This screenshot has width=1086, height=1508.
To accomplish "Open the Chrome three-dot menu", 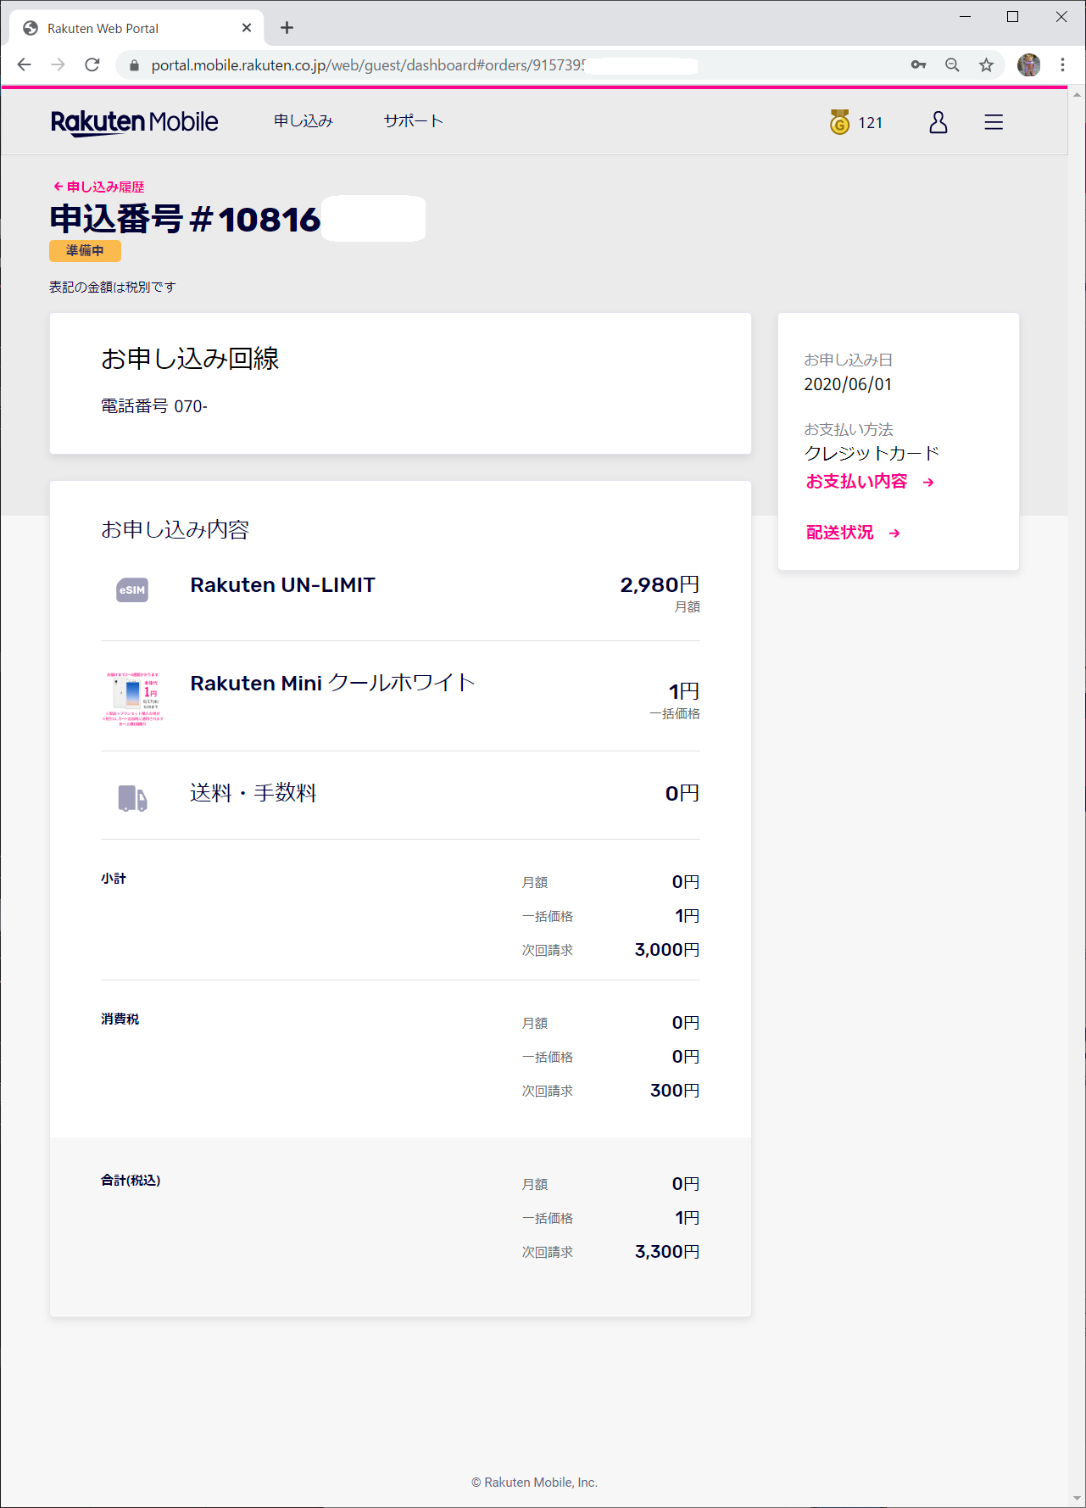I will 1062,65.
